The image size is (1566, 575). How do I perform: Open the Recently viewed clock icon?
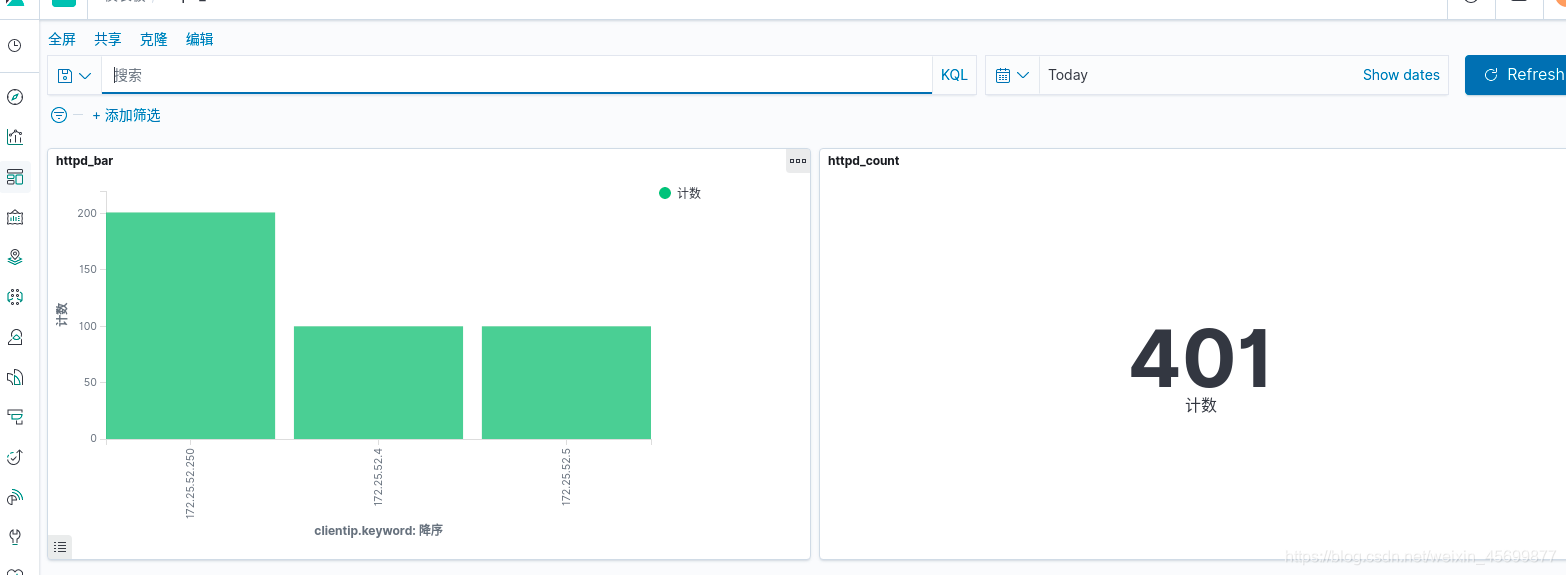pos(15,45)
